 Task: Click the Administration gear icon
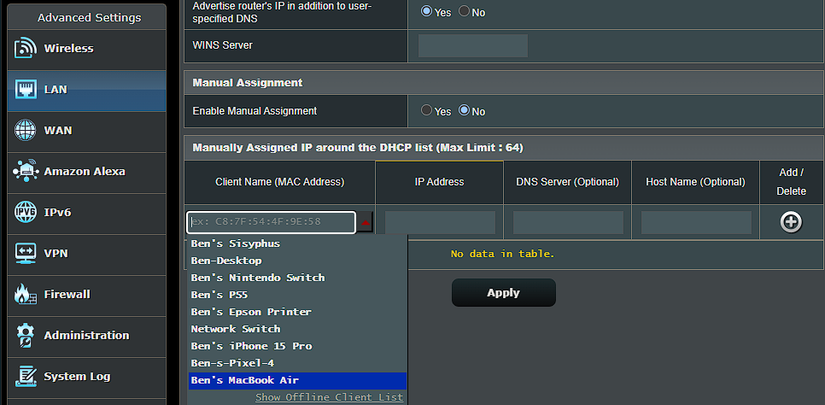(x=25, y=336)
